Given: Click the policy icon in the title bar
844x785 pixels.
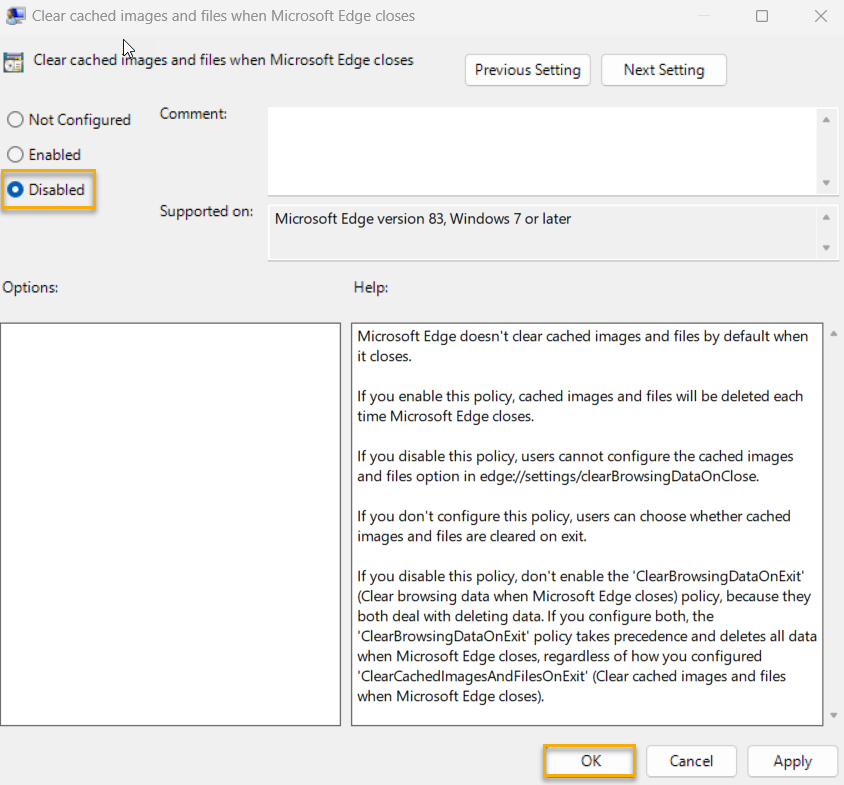Looking at the screenshot, I should point(15,16).
